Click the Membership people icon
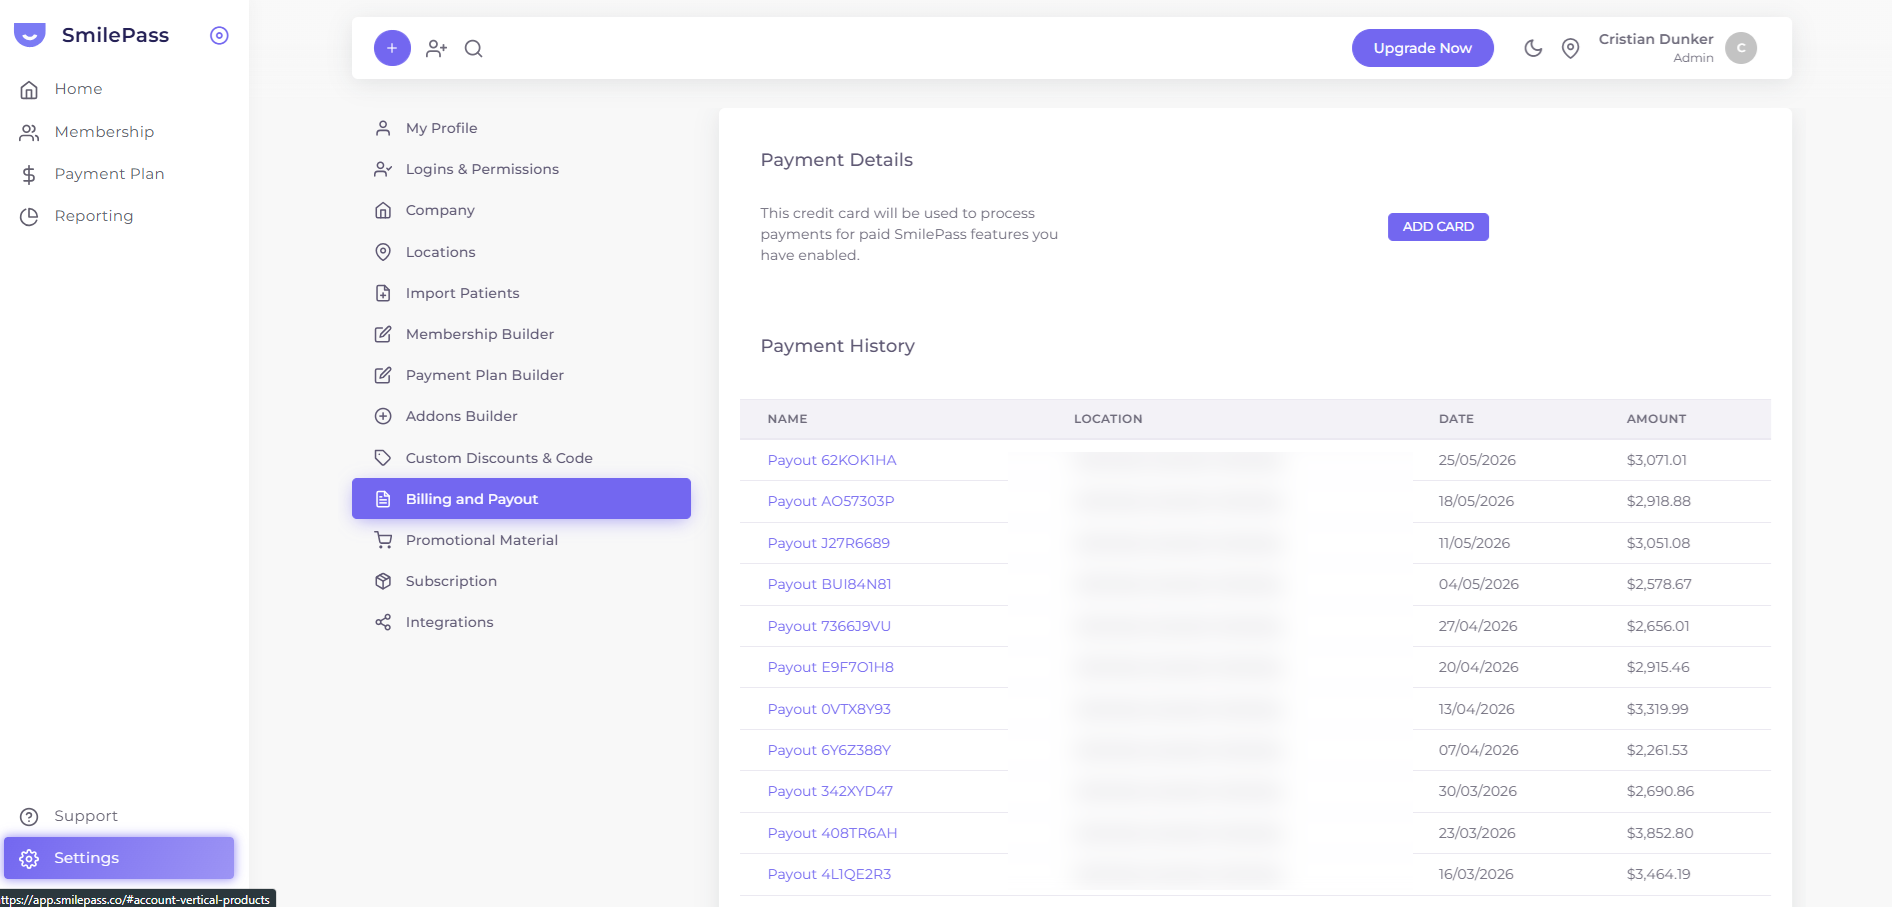 tap(29, 132)
